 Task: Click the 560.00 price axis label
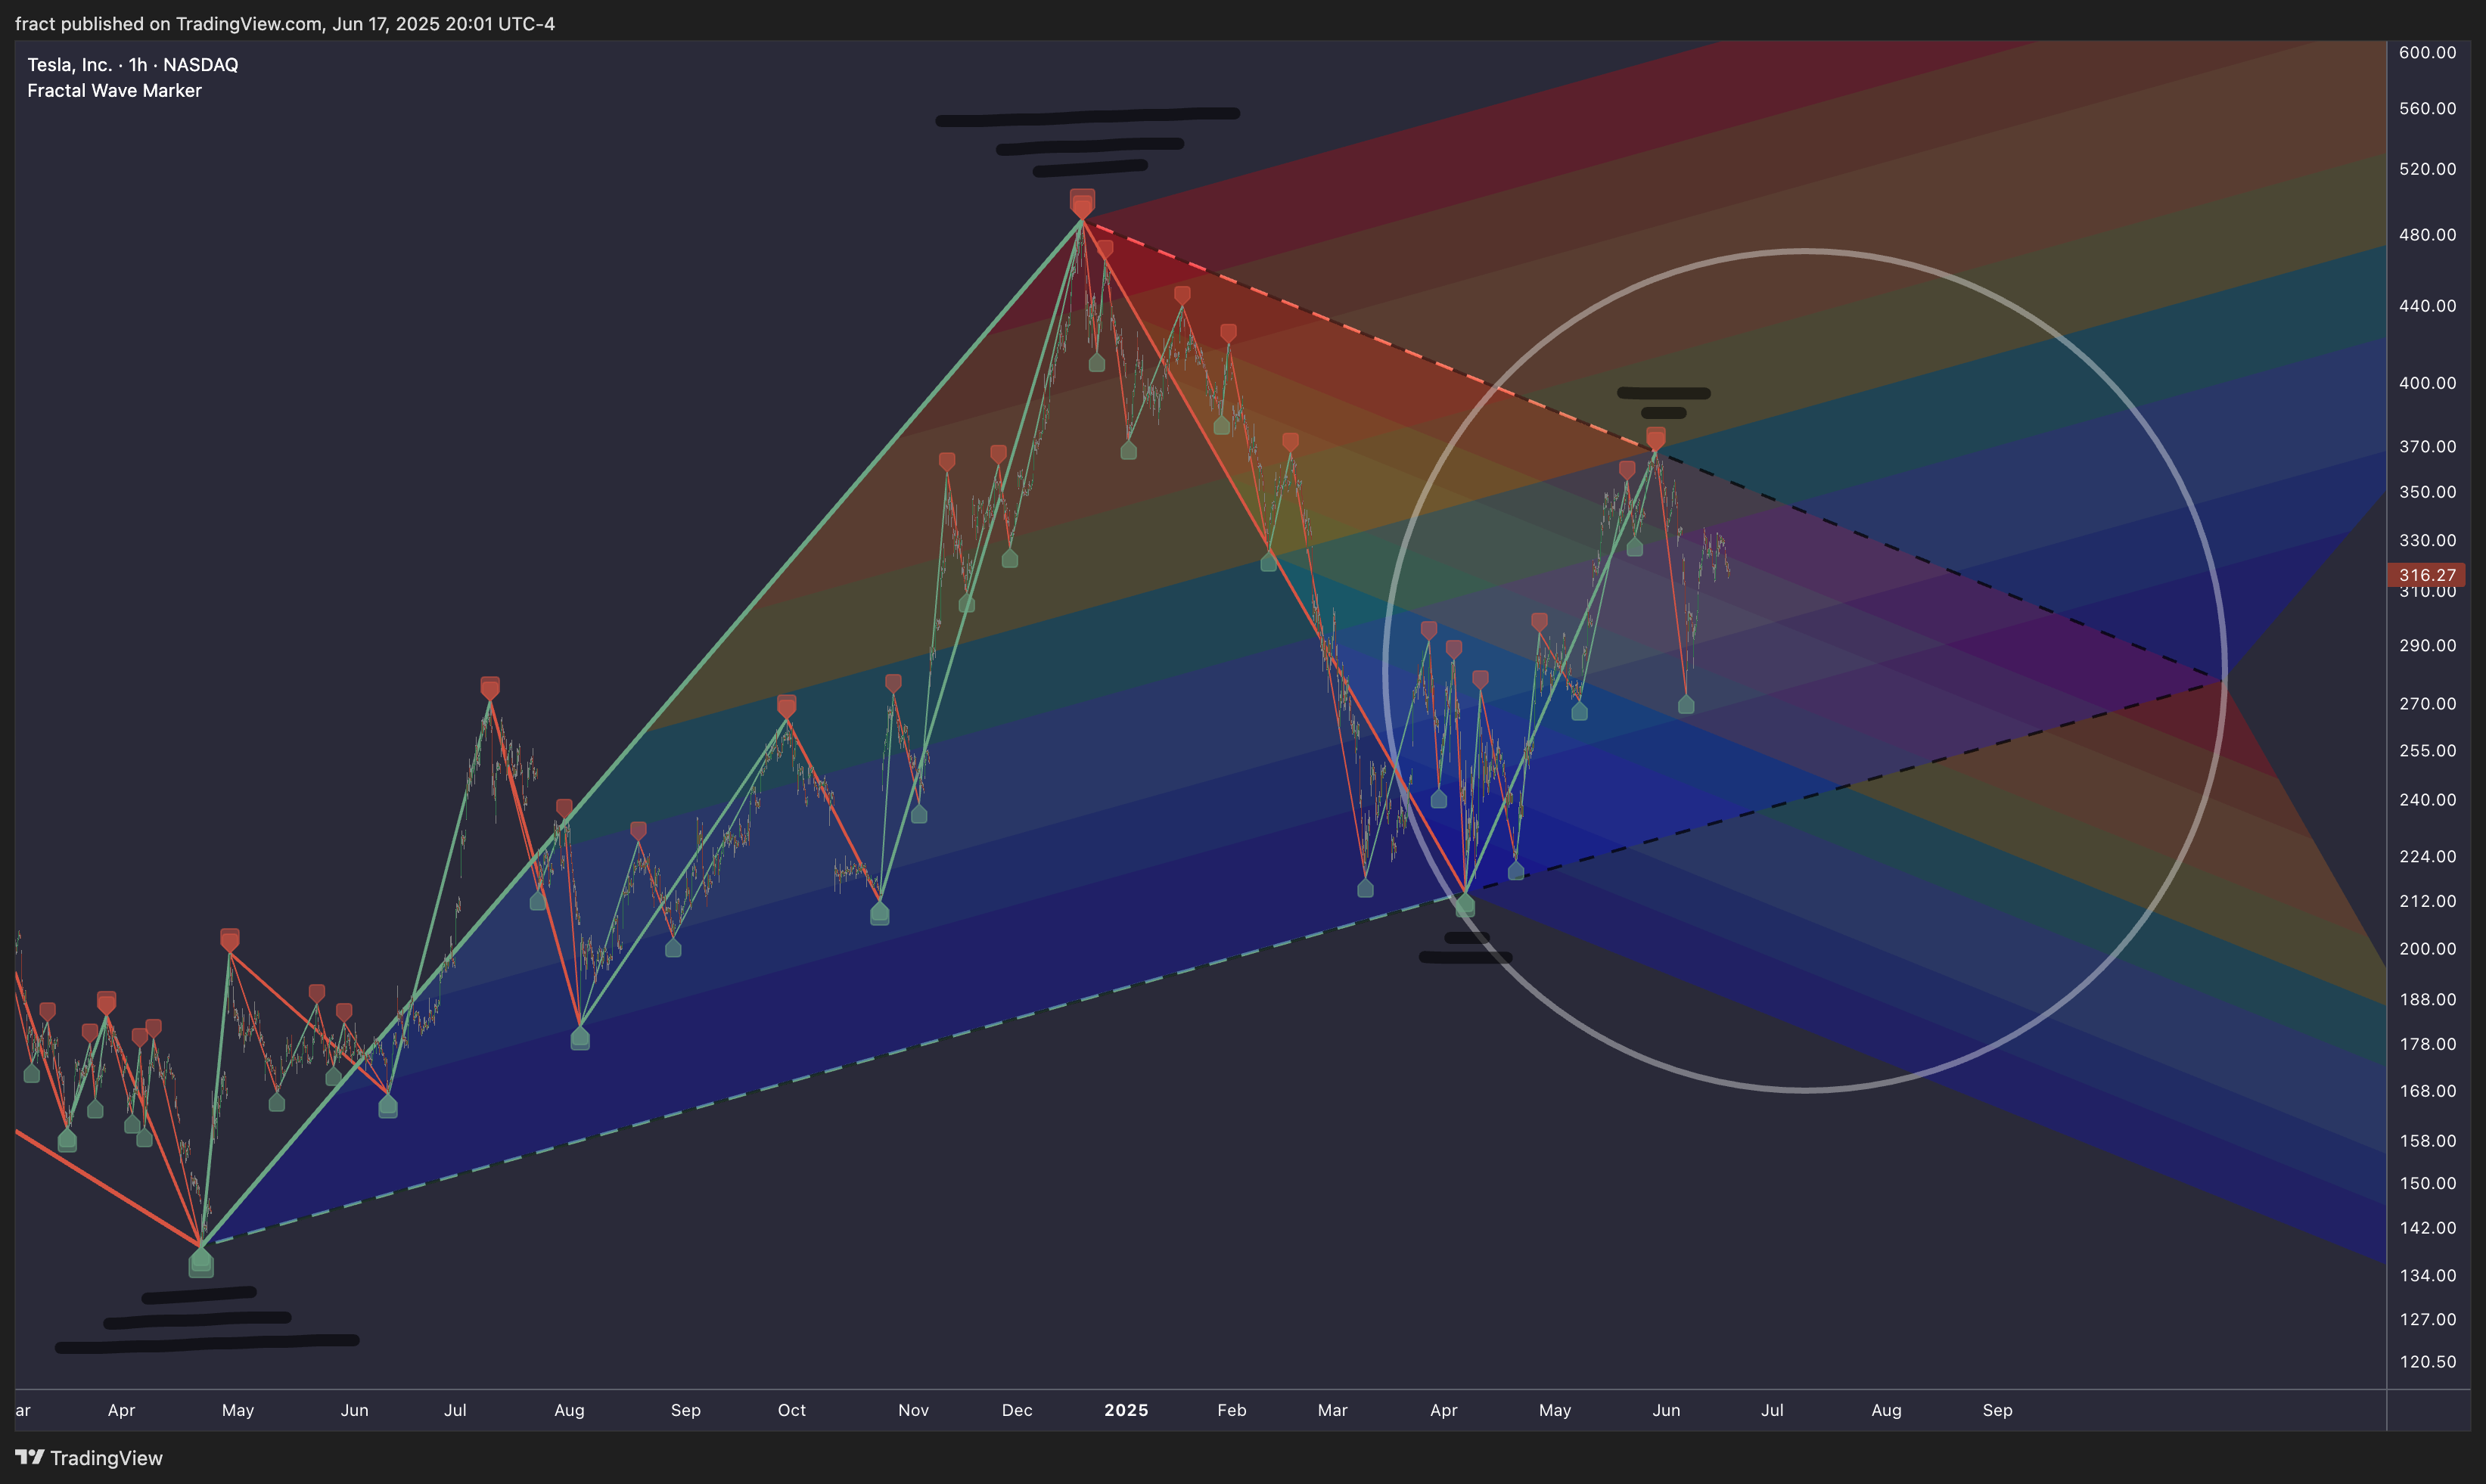point(2427,108)
